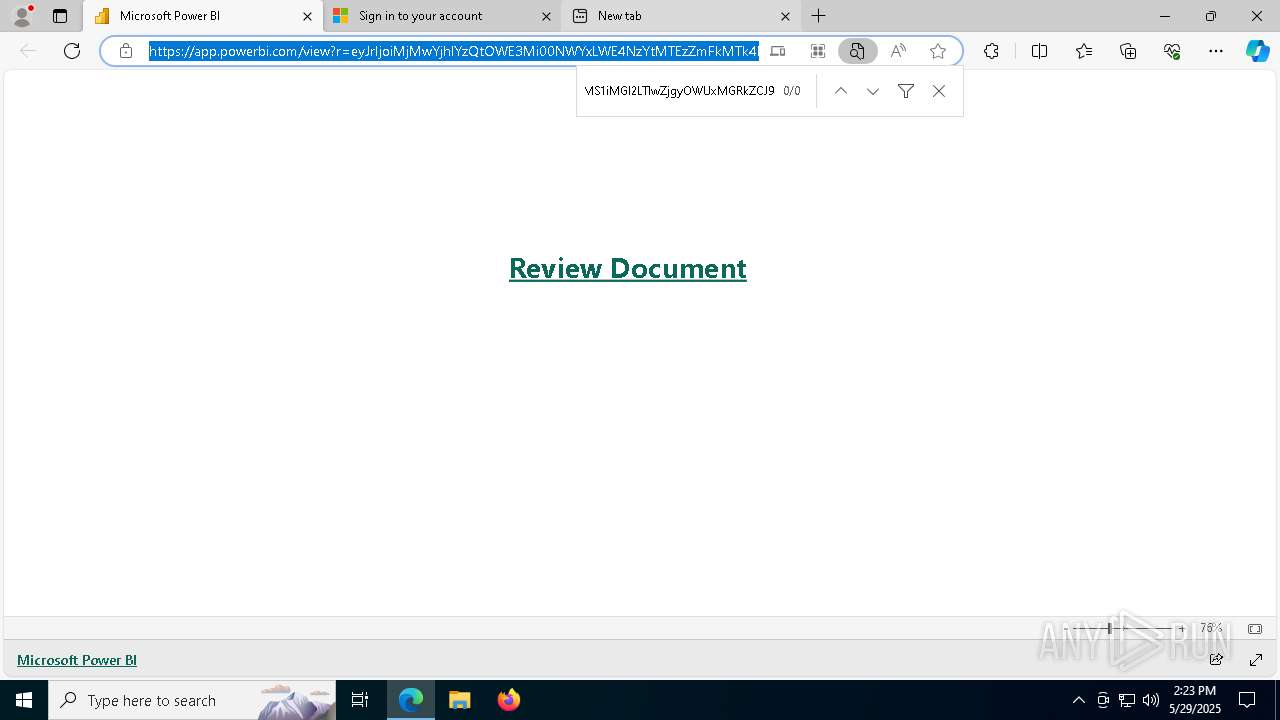Open the Power BI share icon

pyautogui.click(x=1216, y=660)
